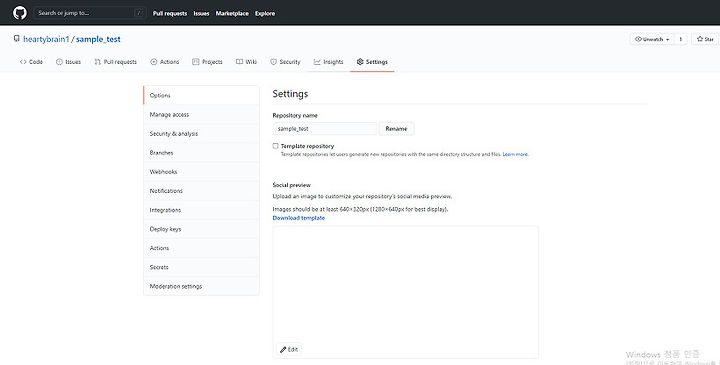This screenshot has height=365, width=720.
Task: Open the Insights tab with graph icon
Action: pyautogui.click(x=328, y=62)
